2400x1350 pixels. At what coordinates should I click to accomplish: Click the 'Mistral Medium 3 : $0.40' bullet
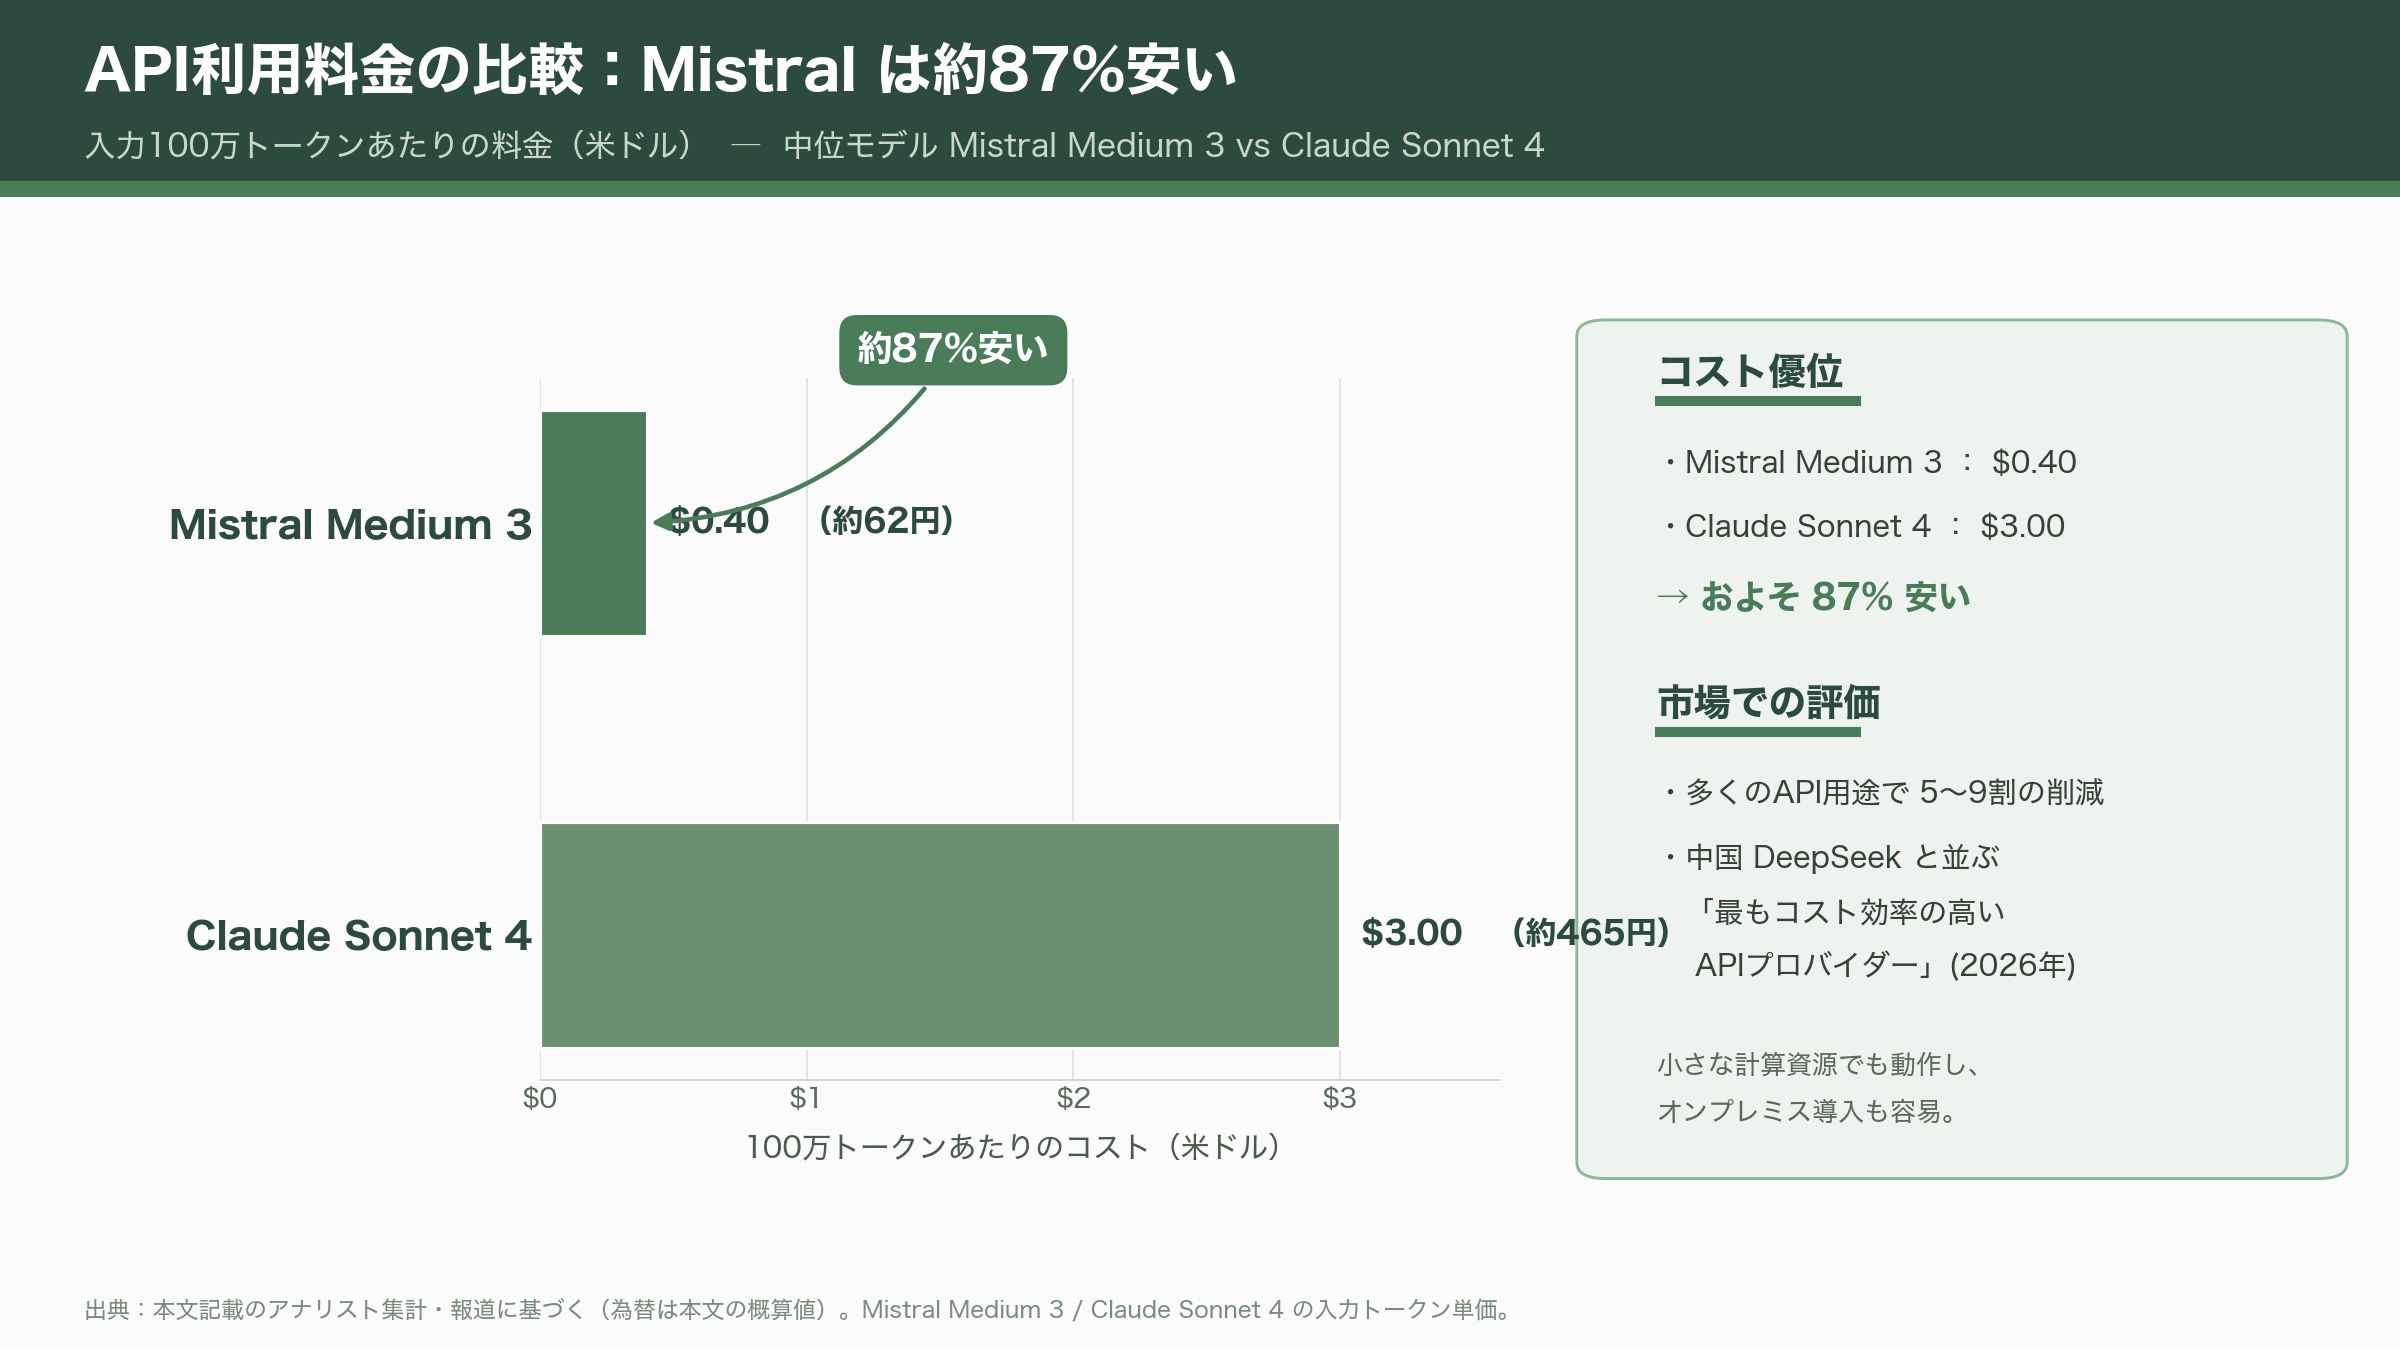pos(1869,462)
